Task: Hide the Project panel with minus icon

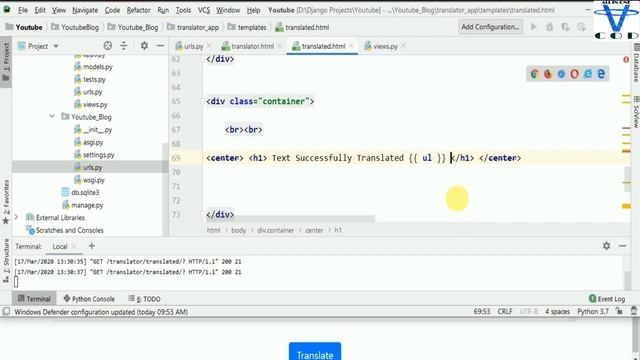Action: click(x=160, y=46)
